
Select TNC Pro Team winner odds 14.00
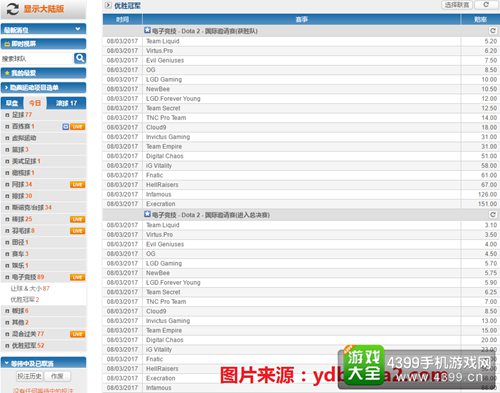click(x=489, y=118)
